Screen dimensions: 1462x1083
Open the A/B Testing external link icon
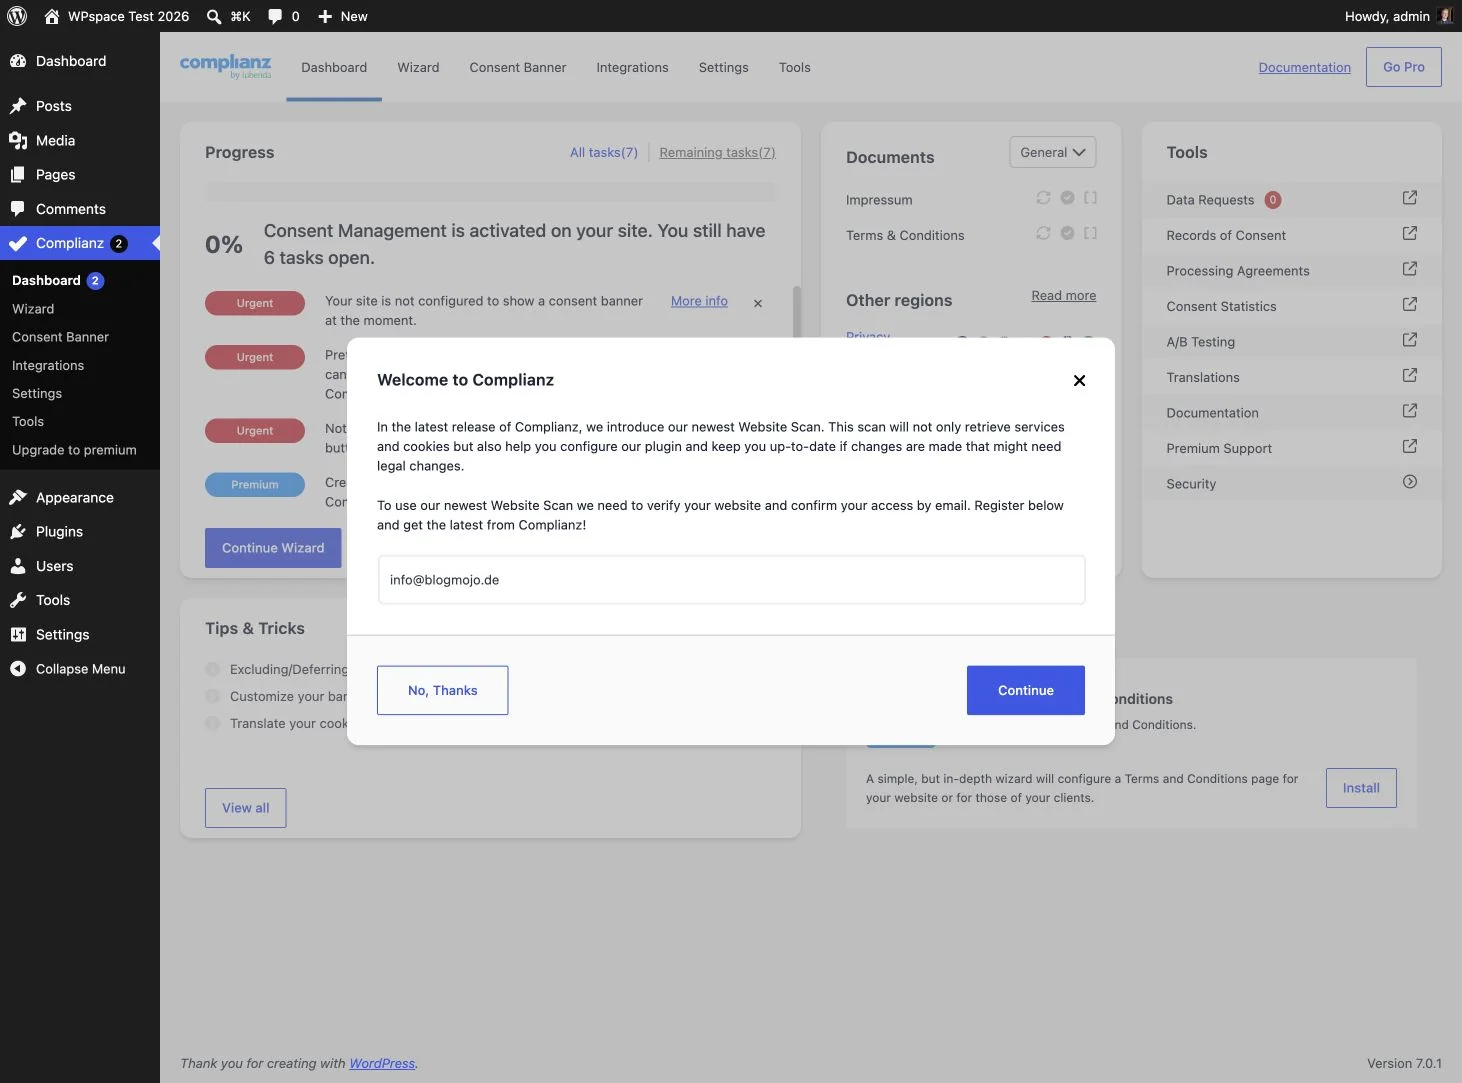[x=1410, y=340]
